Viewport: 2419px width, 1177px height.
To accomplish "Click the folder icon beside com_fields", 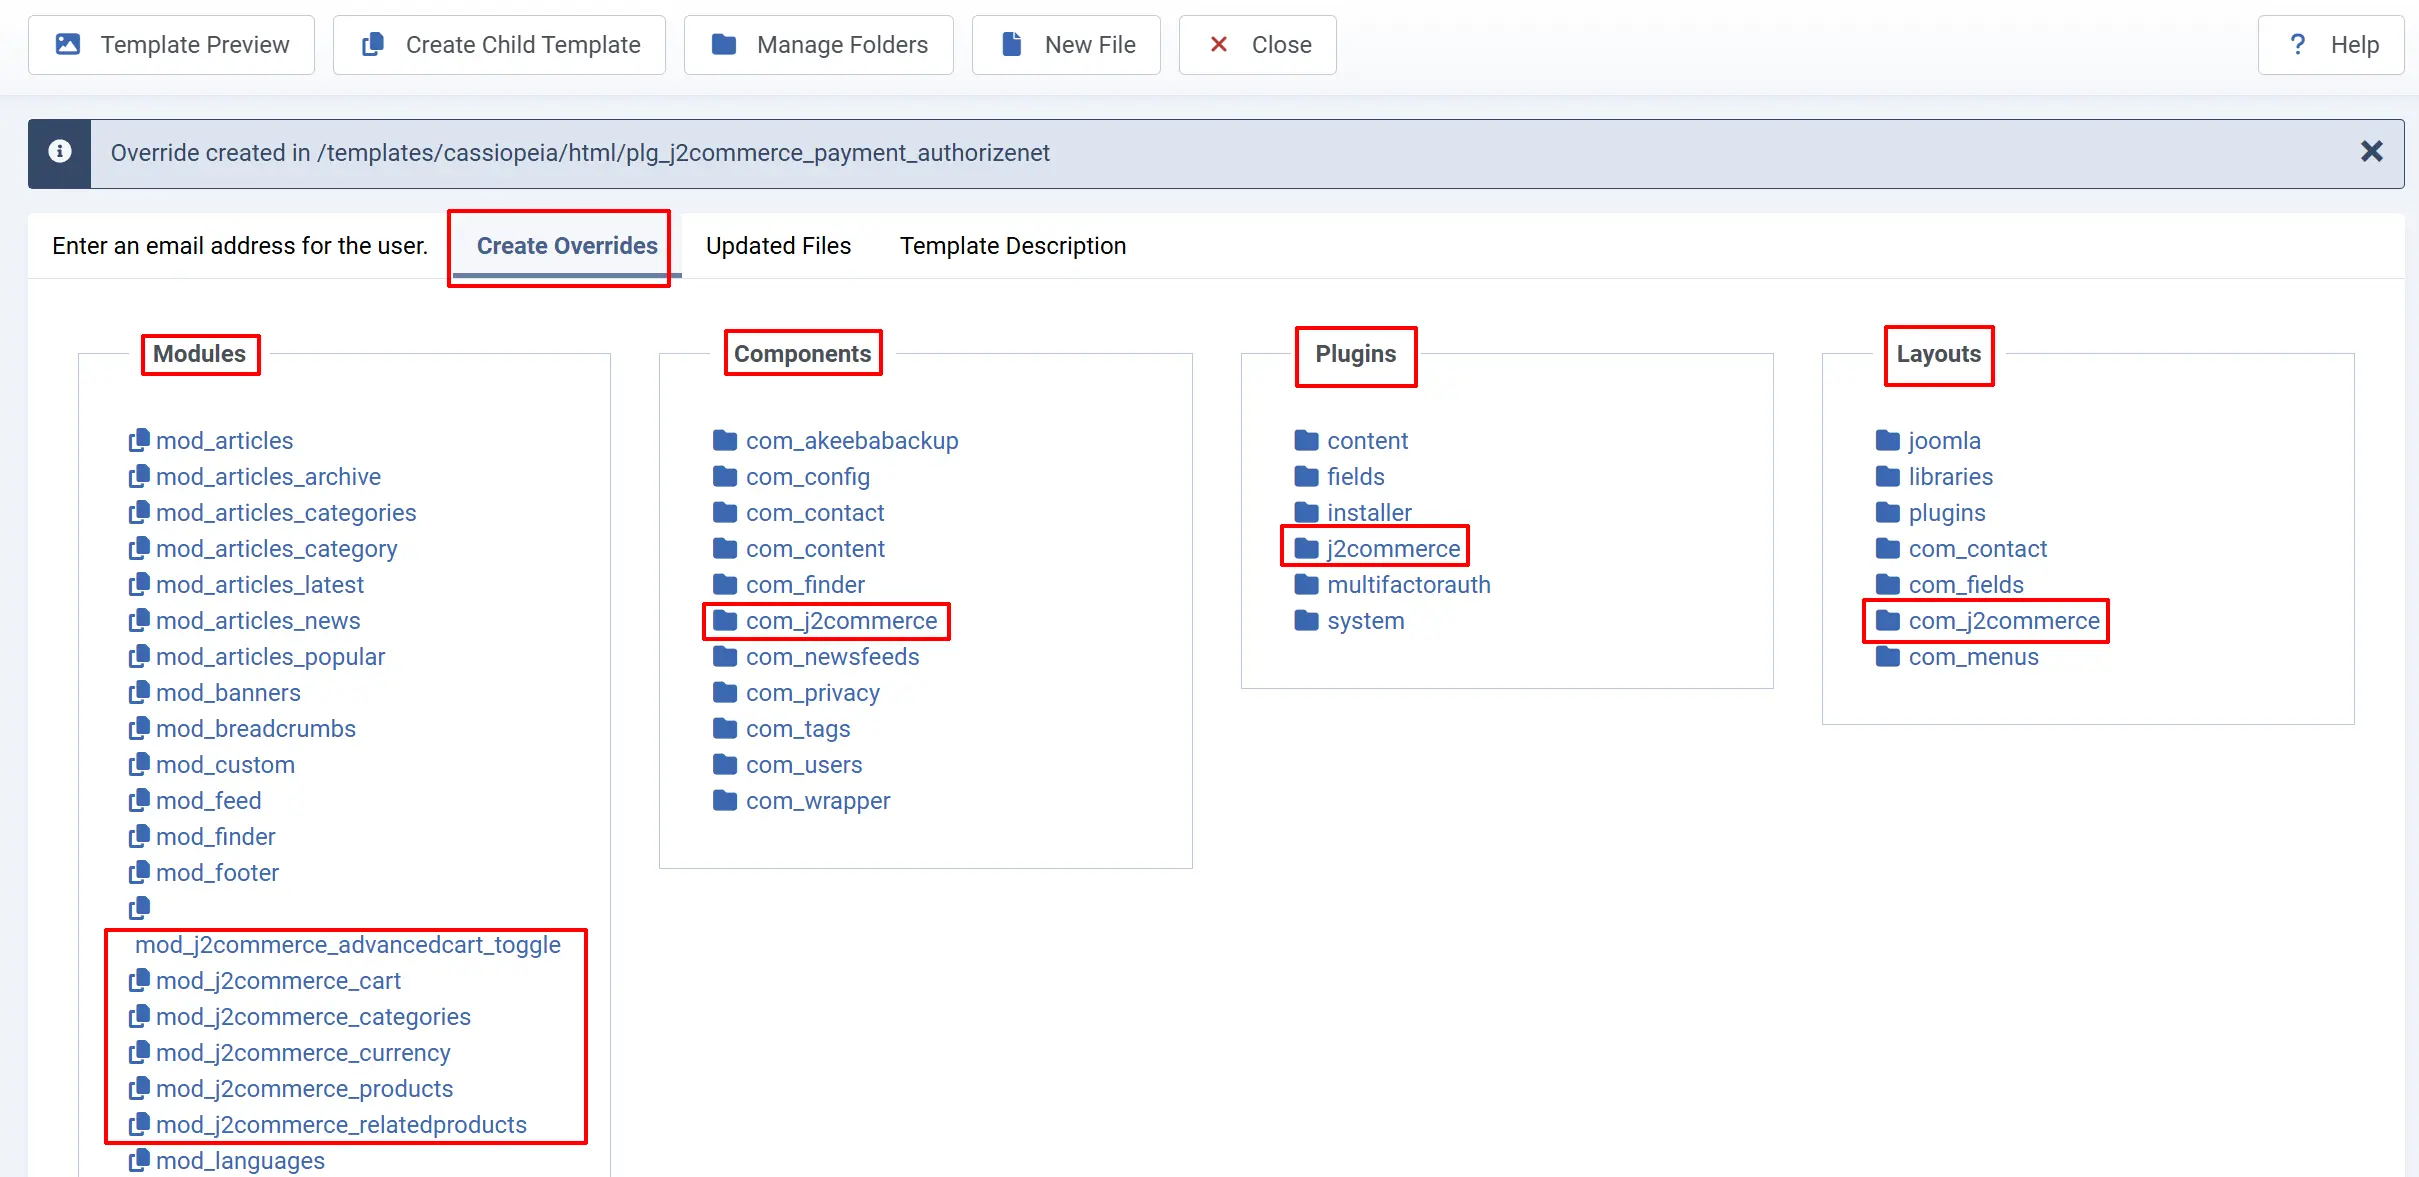I will click(x=1888, y=584).
